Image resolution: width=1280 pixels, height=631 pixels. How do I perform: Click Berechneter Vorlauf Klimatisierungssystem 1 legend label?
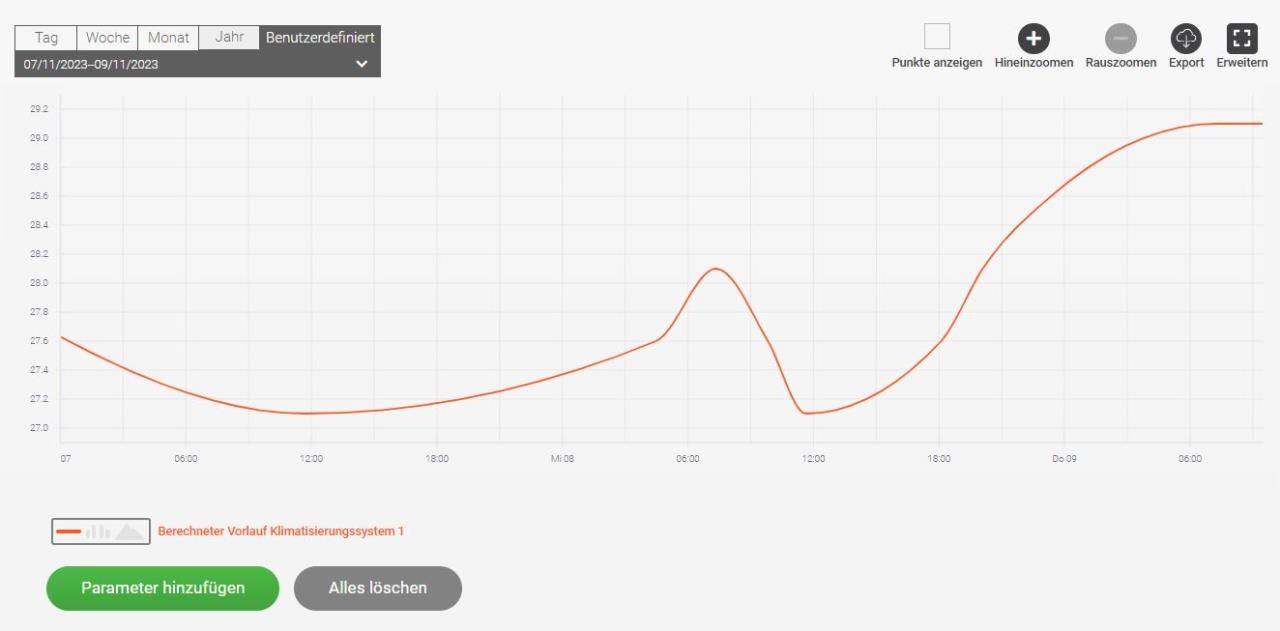coord(281,531)
